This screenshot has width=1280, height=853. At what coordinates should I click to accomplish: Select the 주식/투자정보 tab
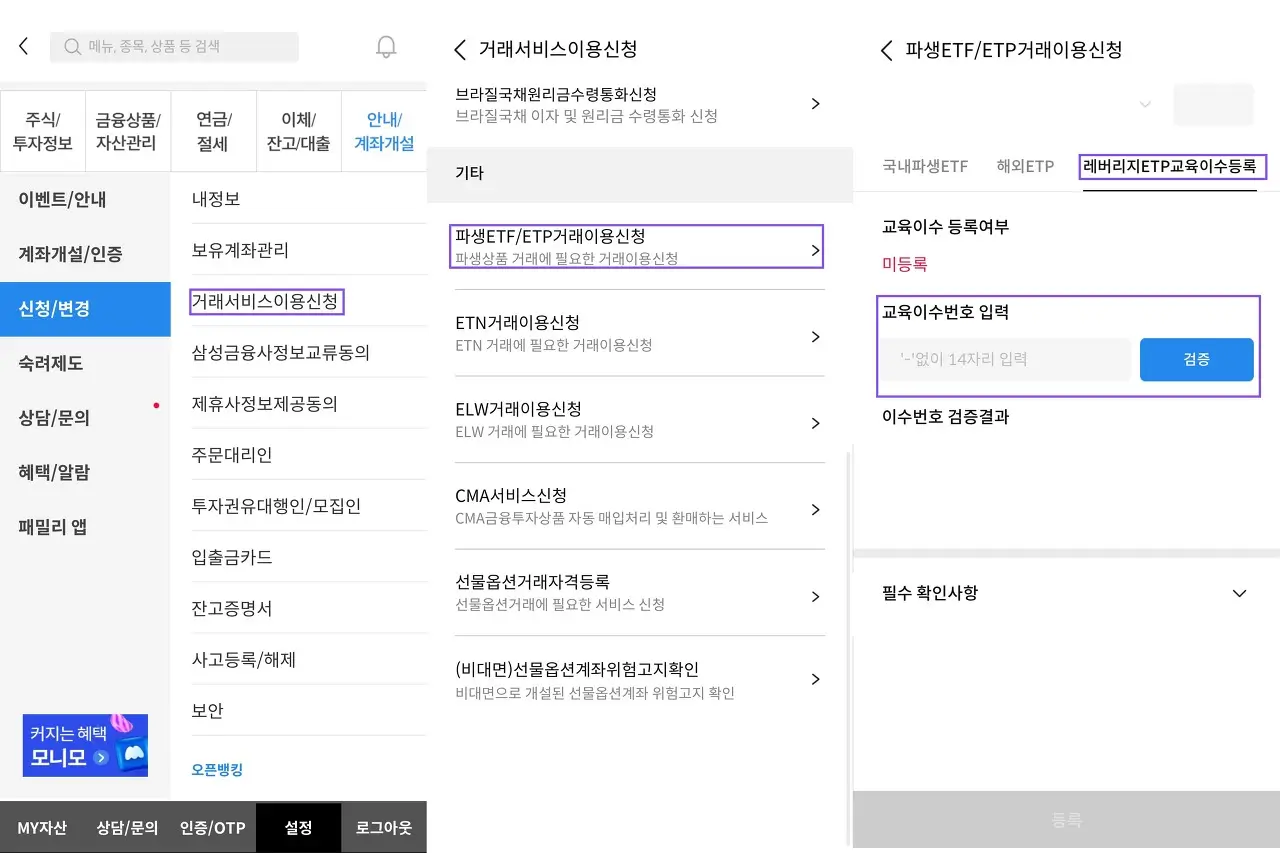click(43, 131)
